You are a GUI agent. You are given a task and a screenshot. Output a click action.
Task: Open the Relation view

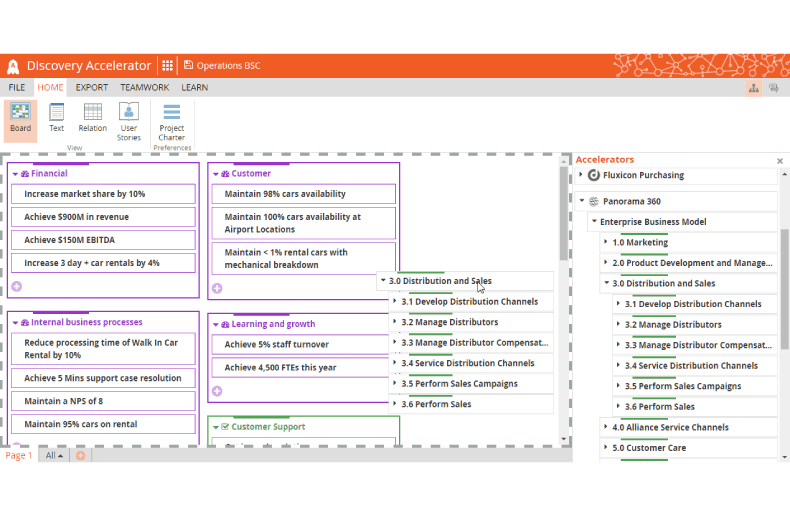93,118
